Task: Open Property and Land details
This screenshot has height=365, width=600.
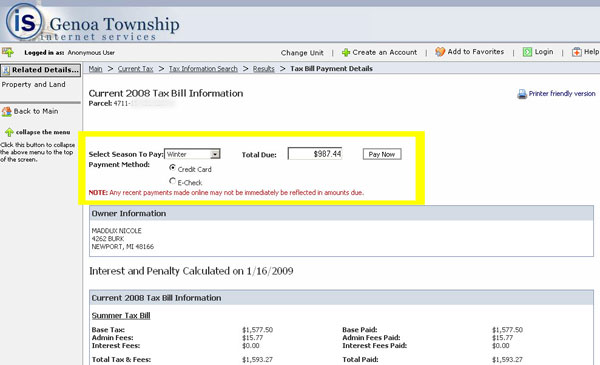Action: point(33,85)
